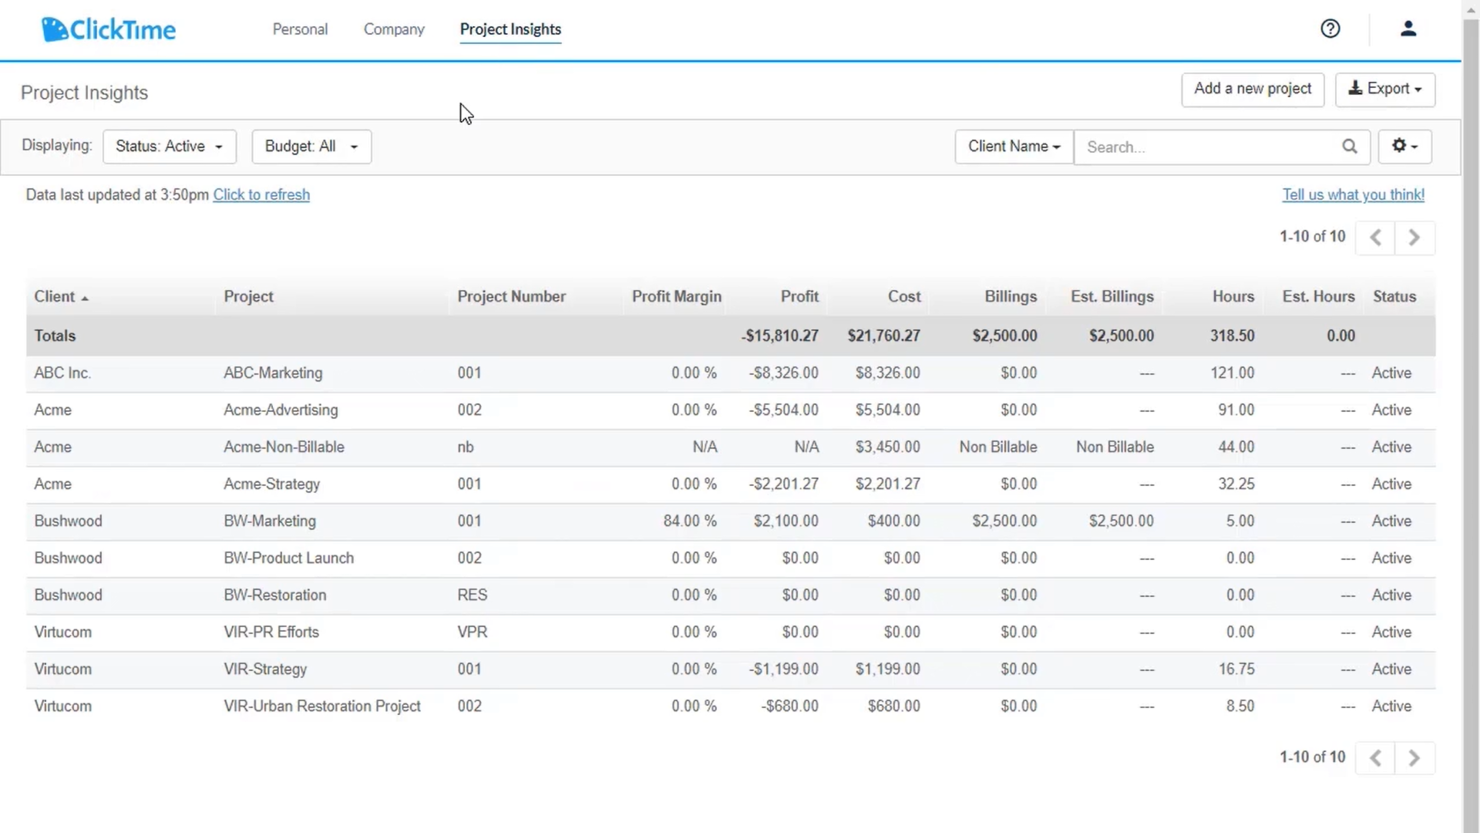This screenshot has height=833, width=1480.
Task: Click the Add a new project button
Action: tap(1252, 89)
